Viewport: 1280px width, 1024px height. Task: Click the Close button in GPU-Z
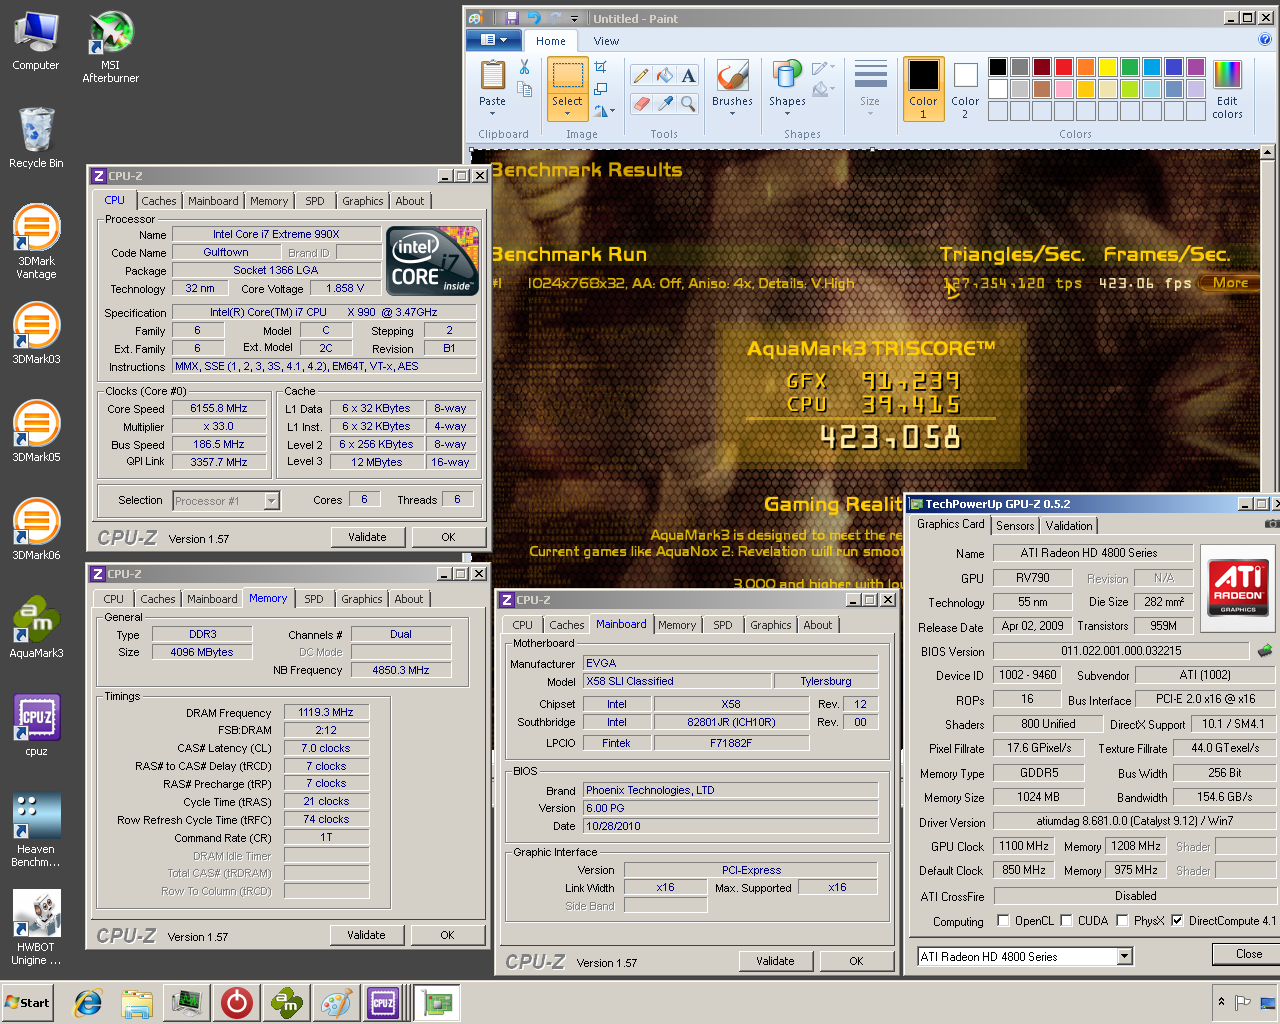pos(1249,954)
